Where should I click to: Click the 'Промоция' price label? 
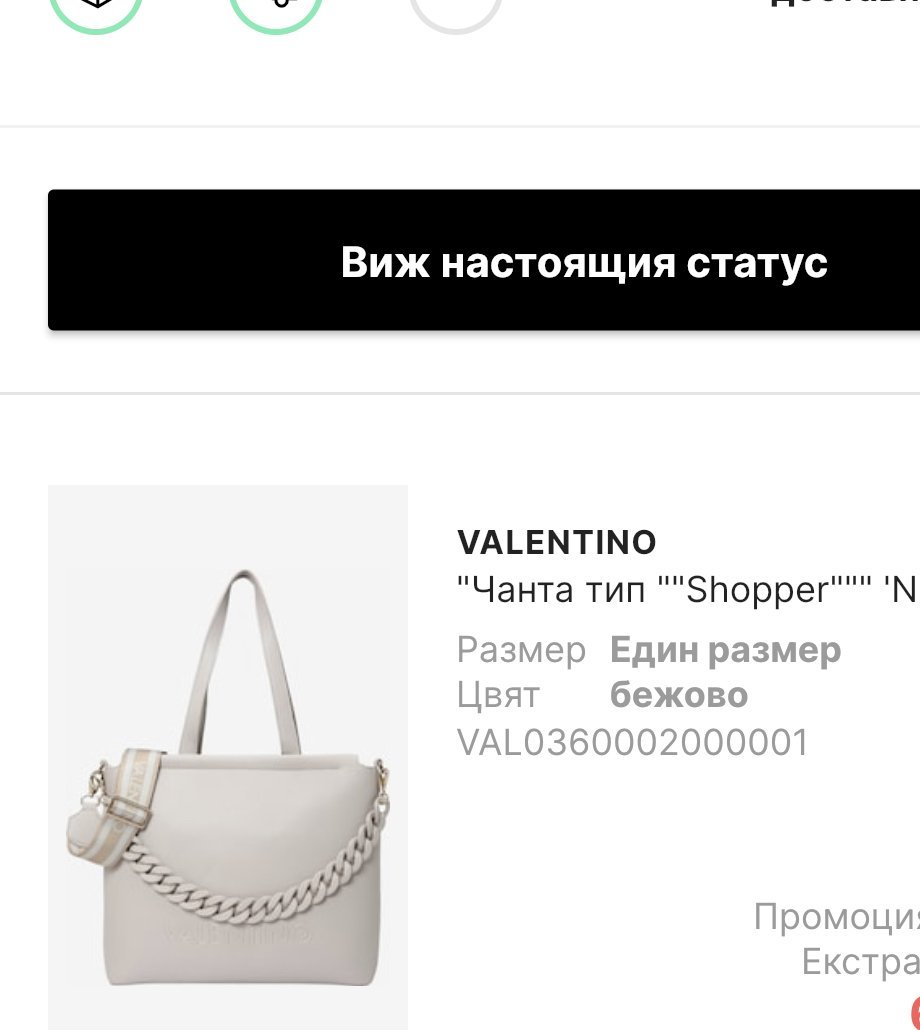point(837,916)
